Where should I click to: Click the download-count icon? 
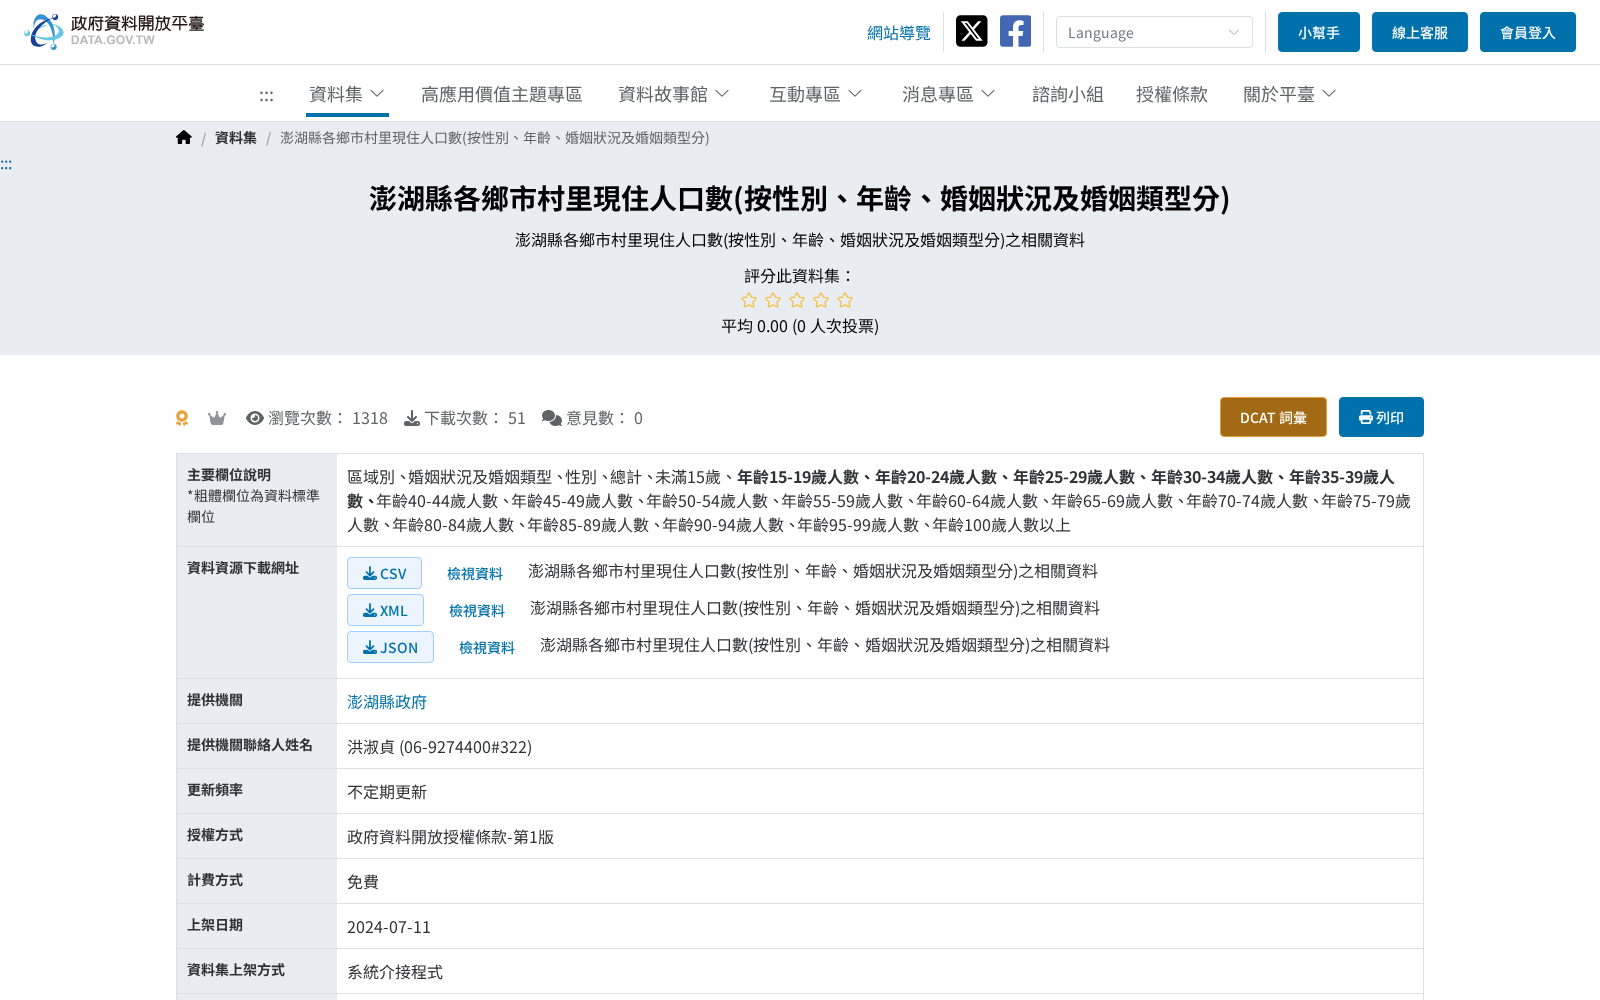tap(412, 418)
